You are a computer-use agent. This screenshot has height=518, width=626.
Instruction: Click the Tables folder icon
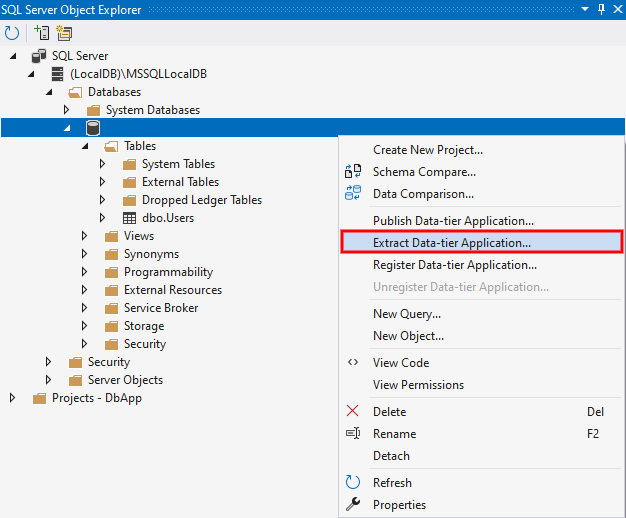point(111,146)
